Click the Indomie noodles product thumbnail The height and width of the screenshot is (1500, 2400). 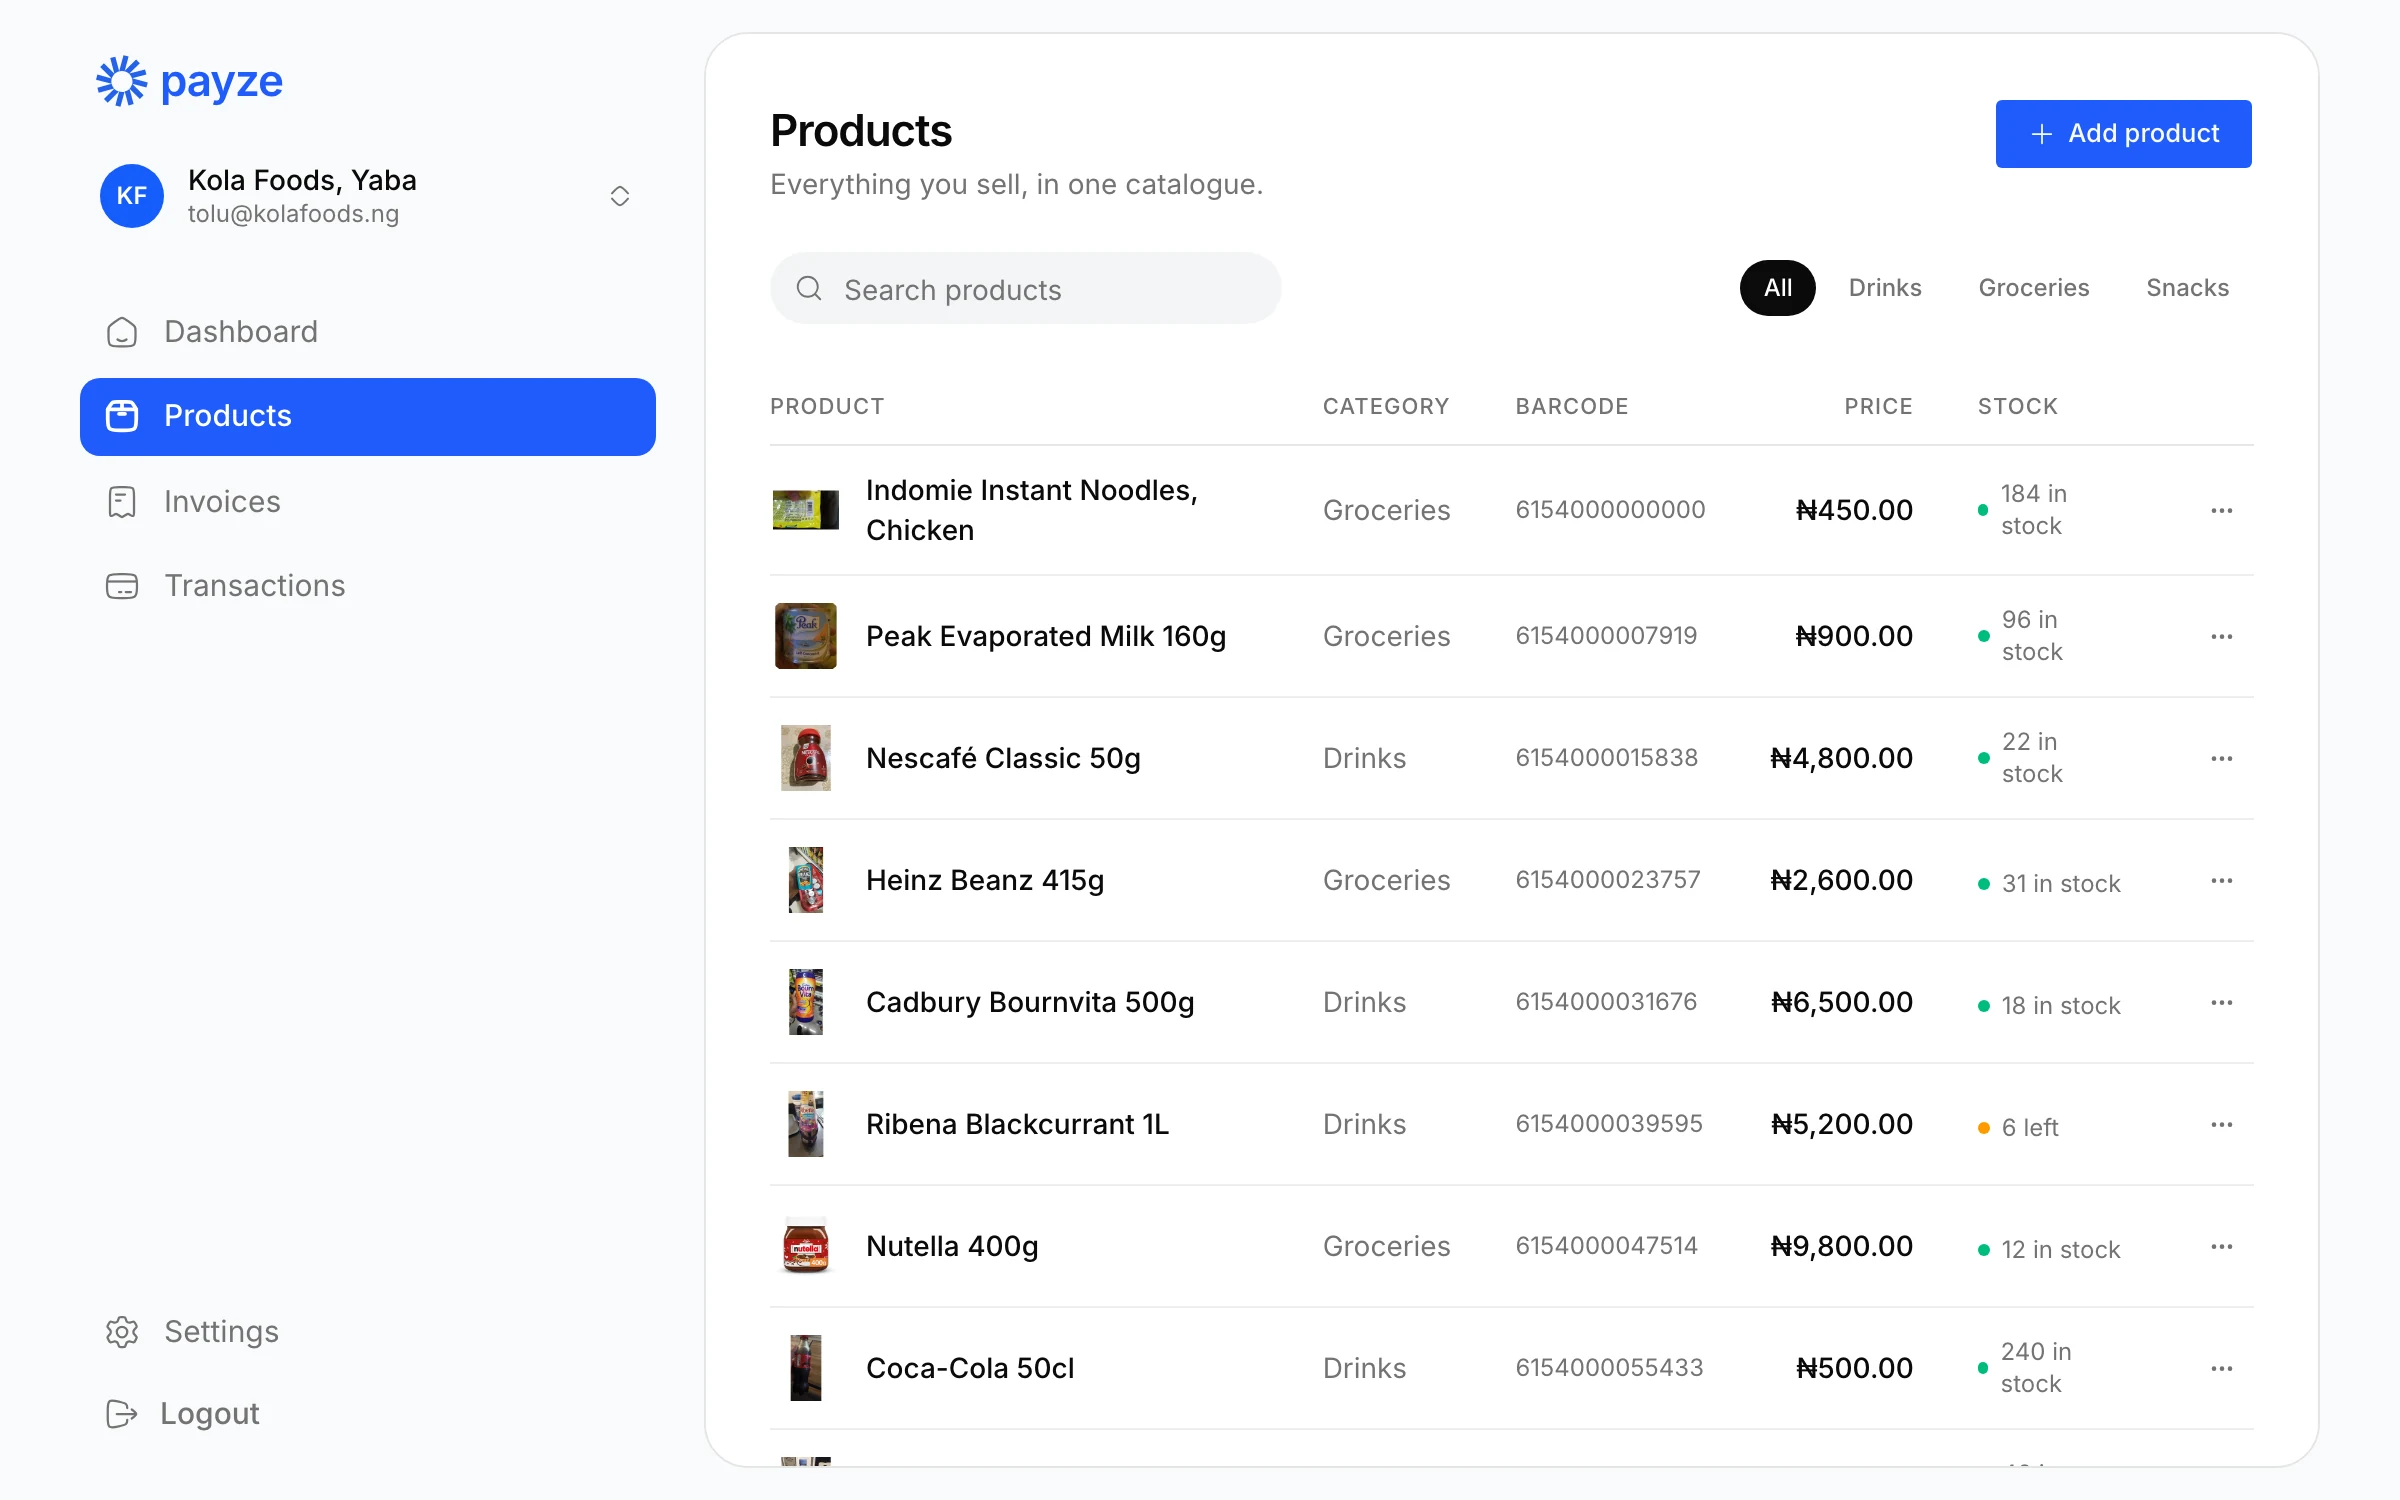coord(806,510)
